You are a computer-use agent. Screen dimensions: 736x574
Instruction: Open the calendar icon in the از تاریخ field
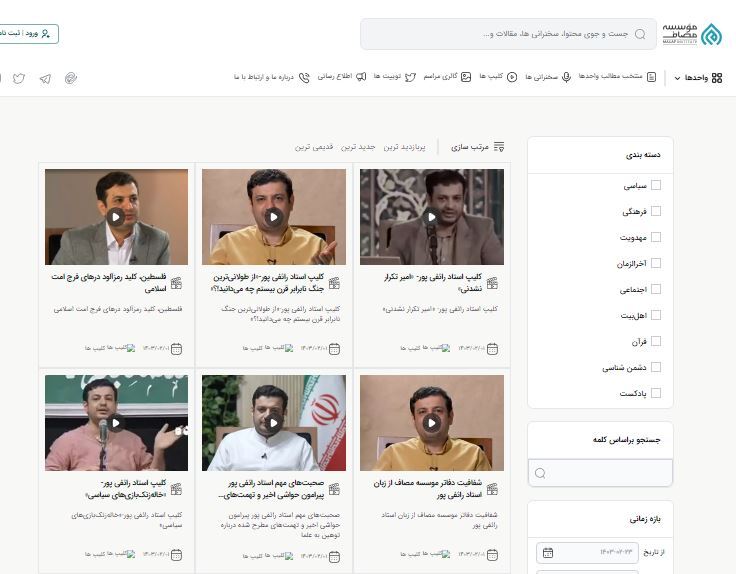click(548, 553)
